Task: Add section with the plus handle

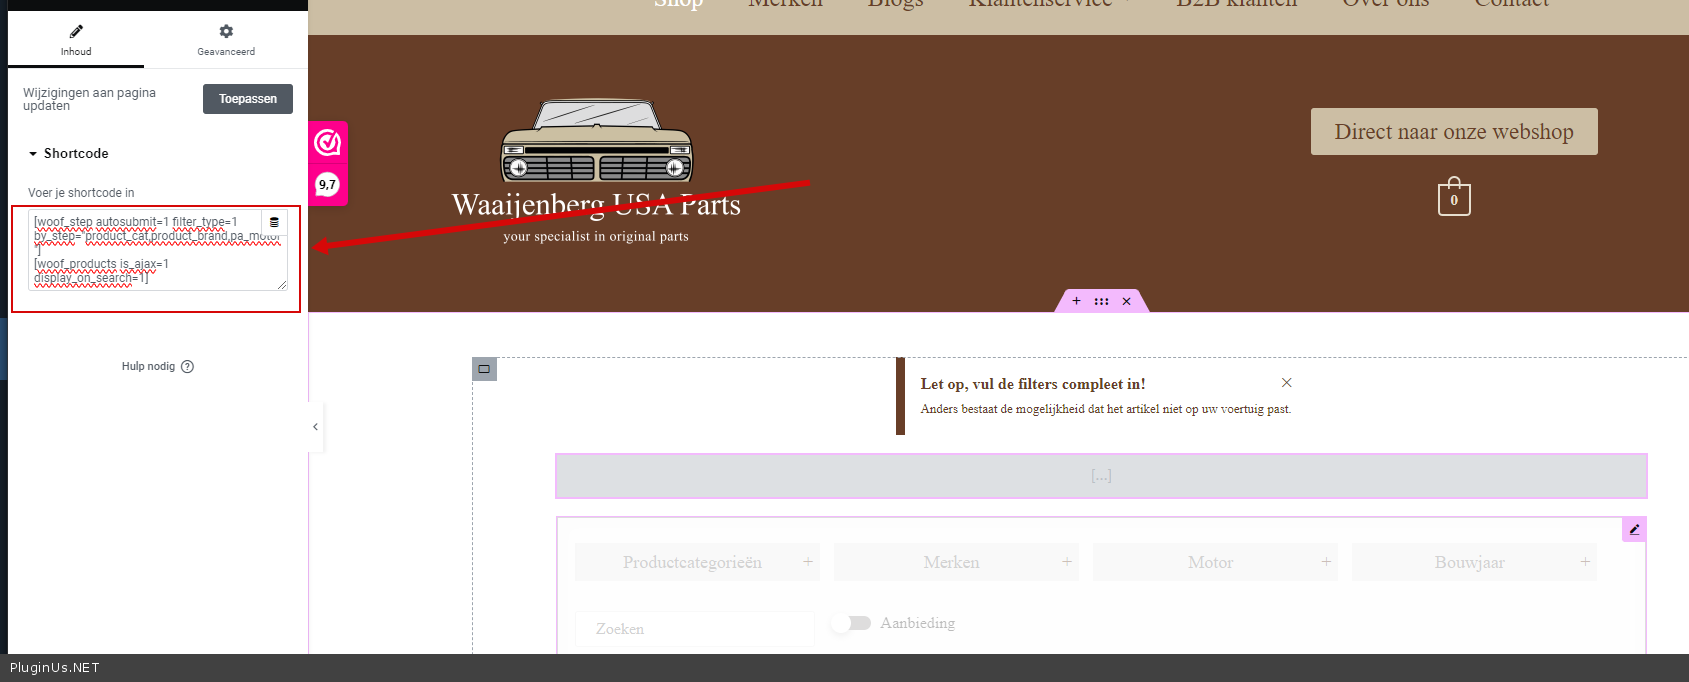Action: pos(1076,301)
